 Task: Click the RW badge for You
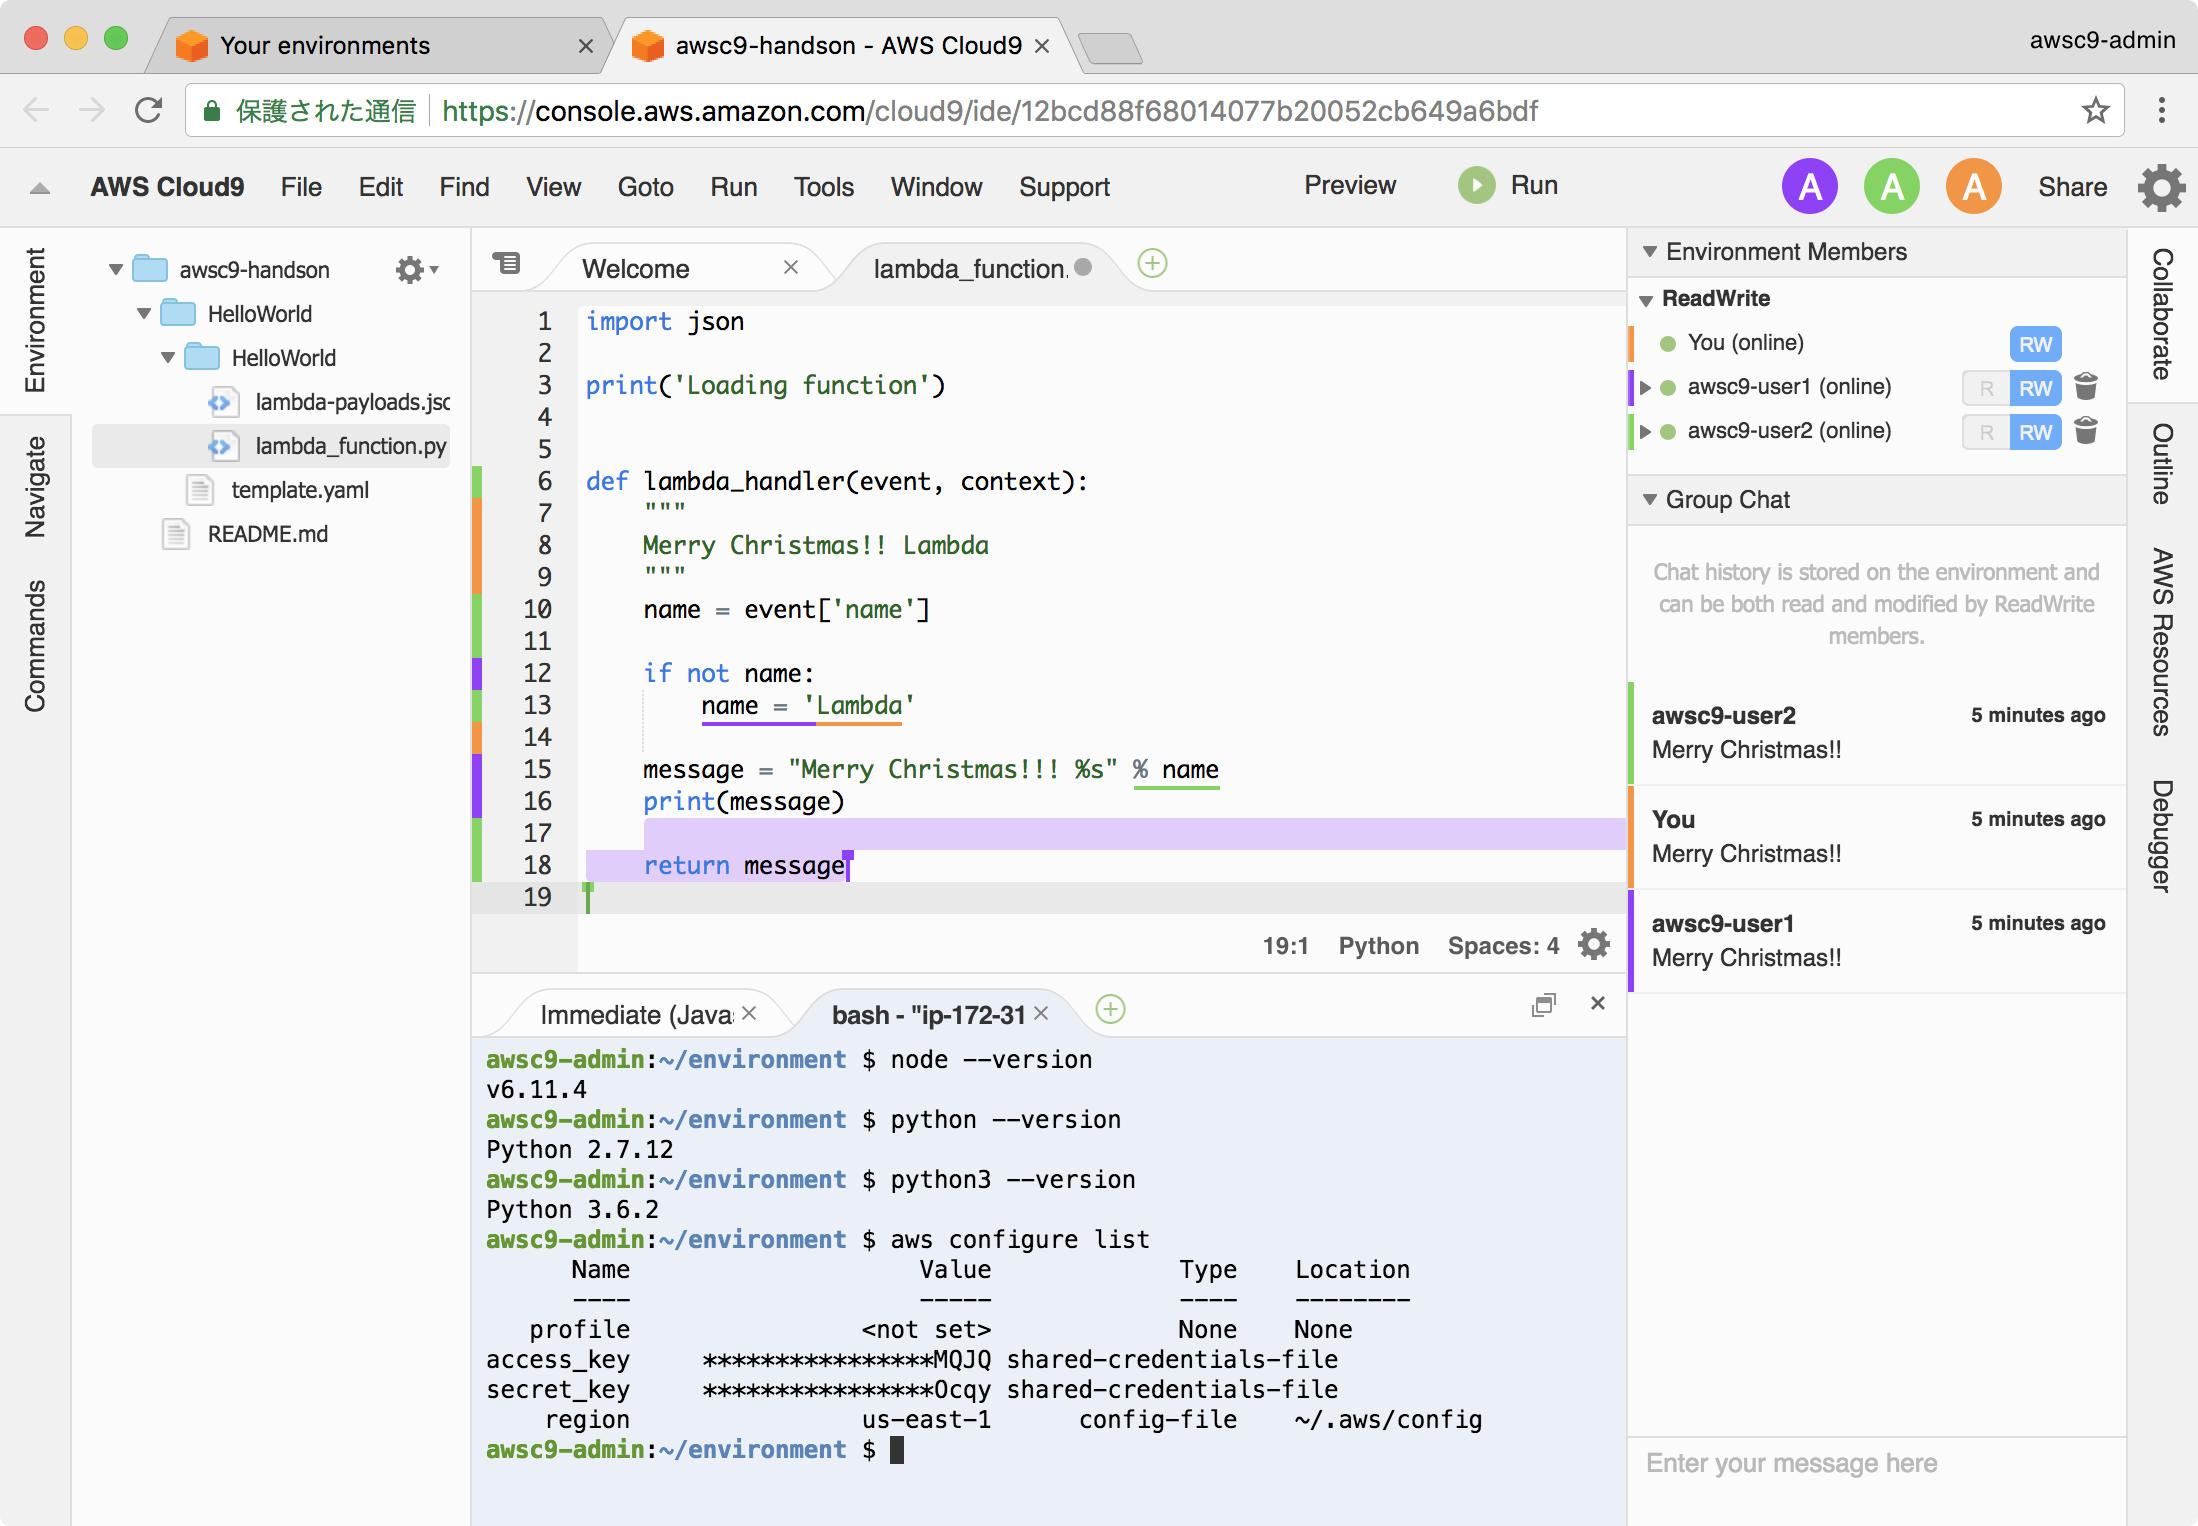(2035, 345)
